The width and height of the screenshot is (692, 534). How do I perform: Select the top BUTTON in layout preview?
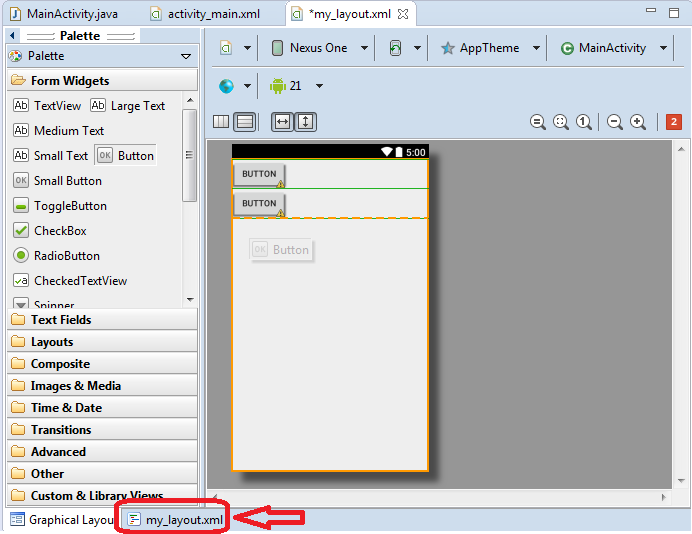[259, 174]
